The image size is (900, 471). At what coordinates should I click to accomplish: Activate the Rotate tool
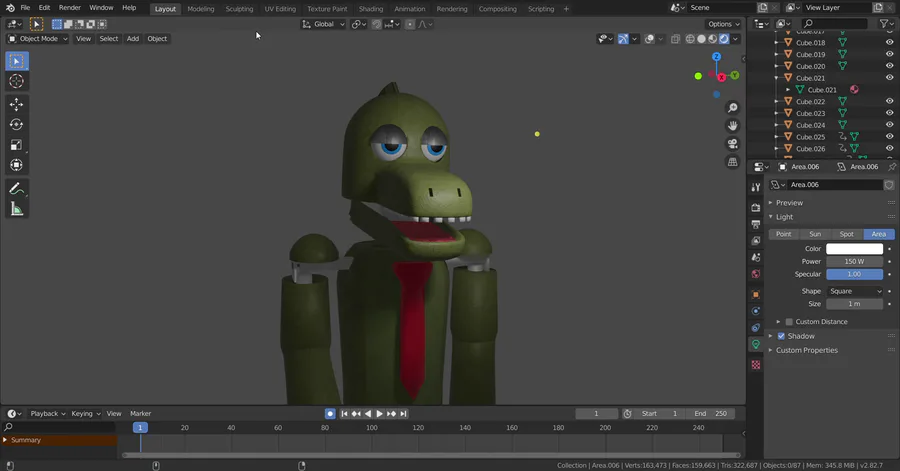click(16, 125)
